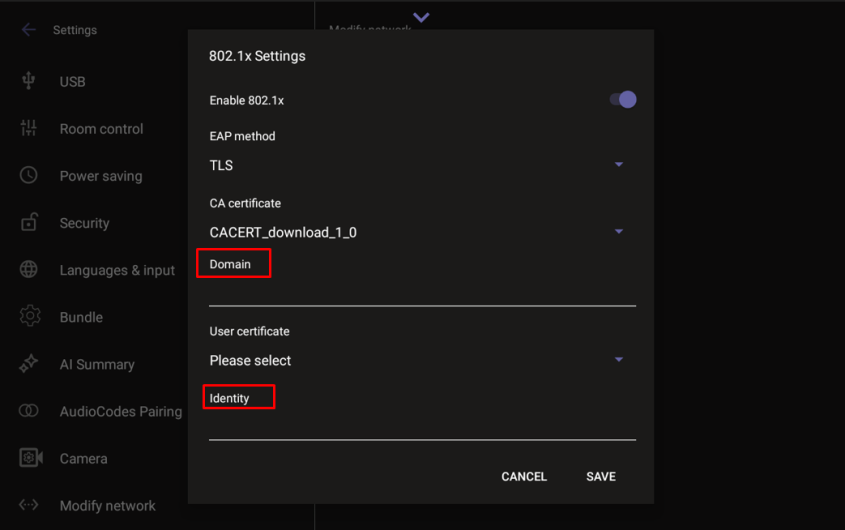Screen dimensions: 845x530
Task: Click the Domain text input field
Action: click(x=422, y=292)
